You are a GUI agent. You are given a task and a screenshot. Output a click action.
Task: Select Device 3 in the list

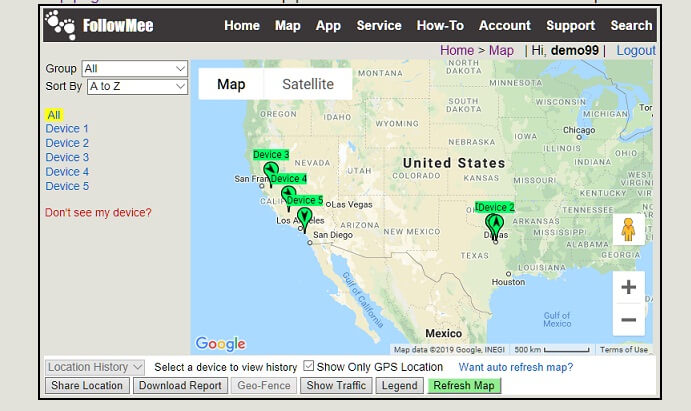(67, 157)
